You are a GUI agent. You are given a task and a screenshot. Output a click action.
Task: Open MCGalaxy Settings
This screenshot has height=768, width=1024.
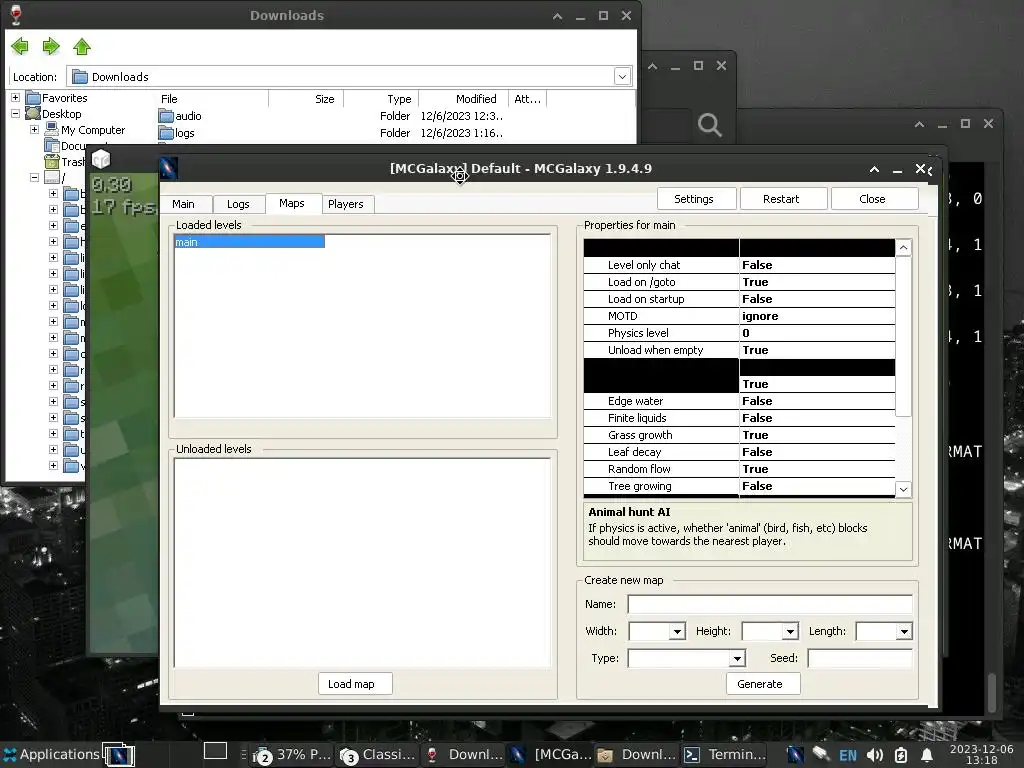[x=694, y=199]
